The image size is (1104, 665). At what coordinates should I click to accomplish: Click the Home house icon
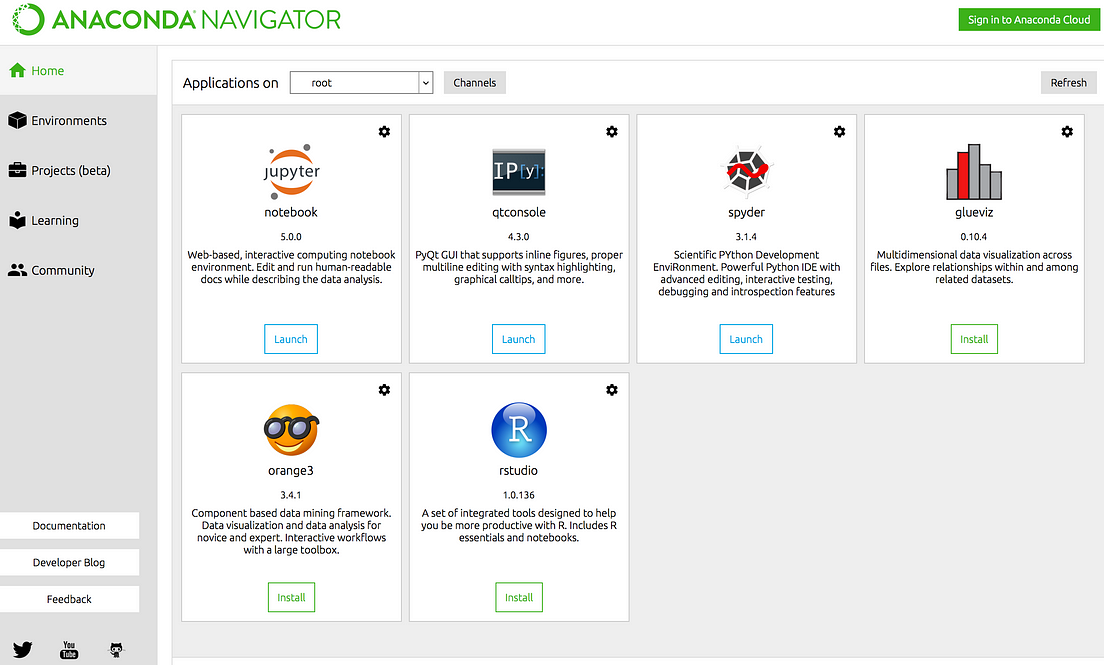click(x=18, y=70)
